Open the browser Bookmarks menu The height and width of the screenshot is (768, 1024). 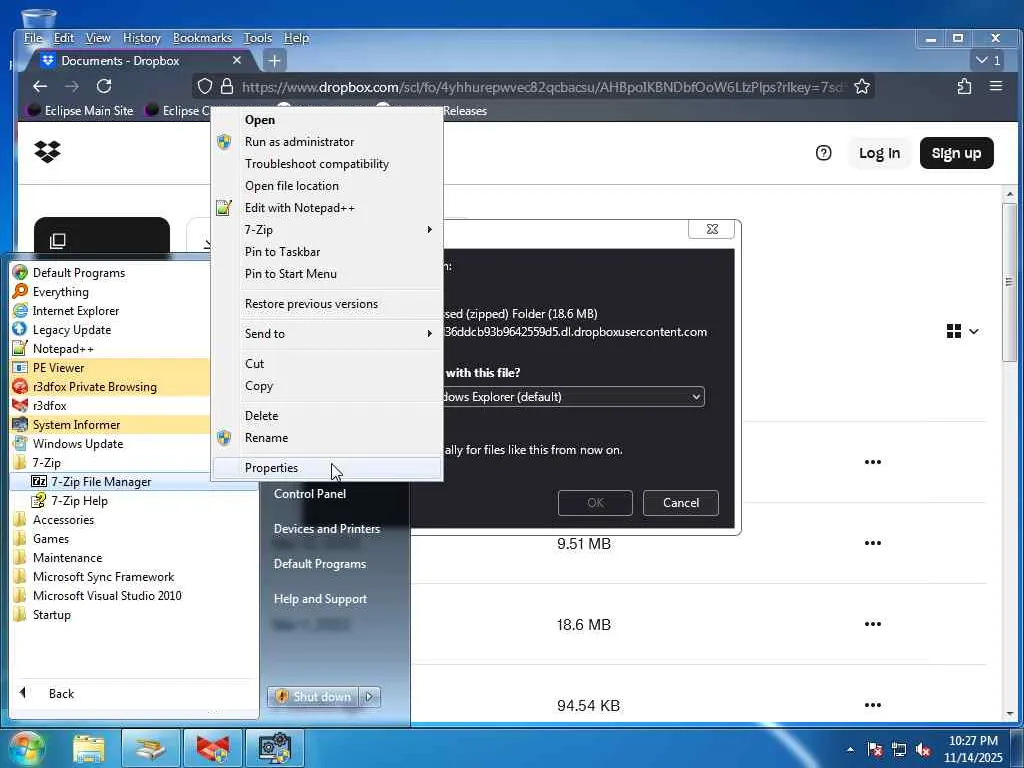(x=202, y=38)
